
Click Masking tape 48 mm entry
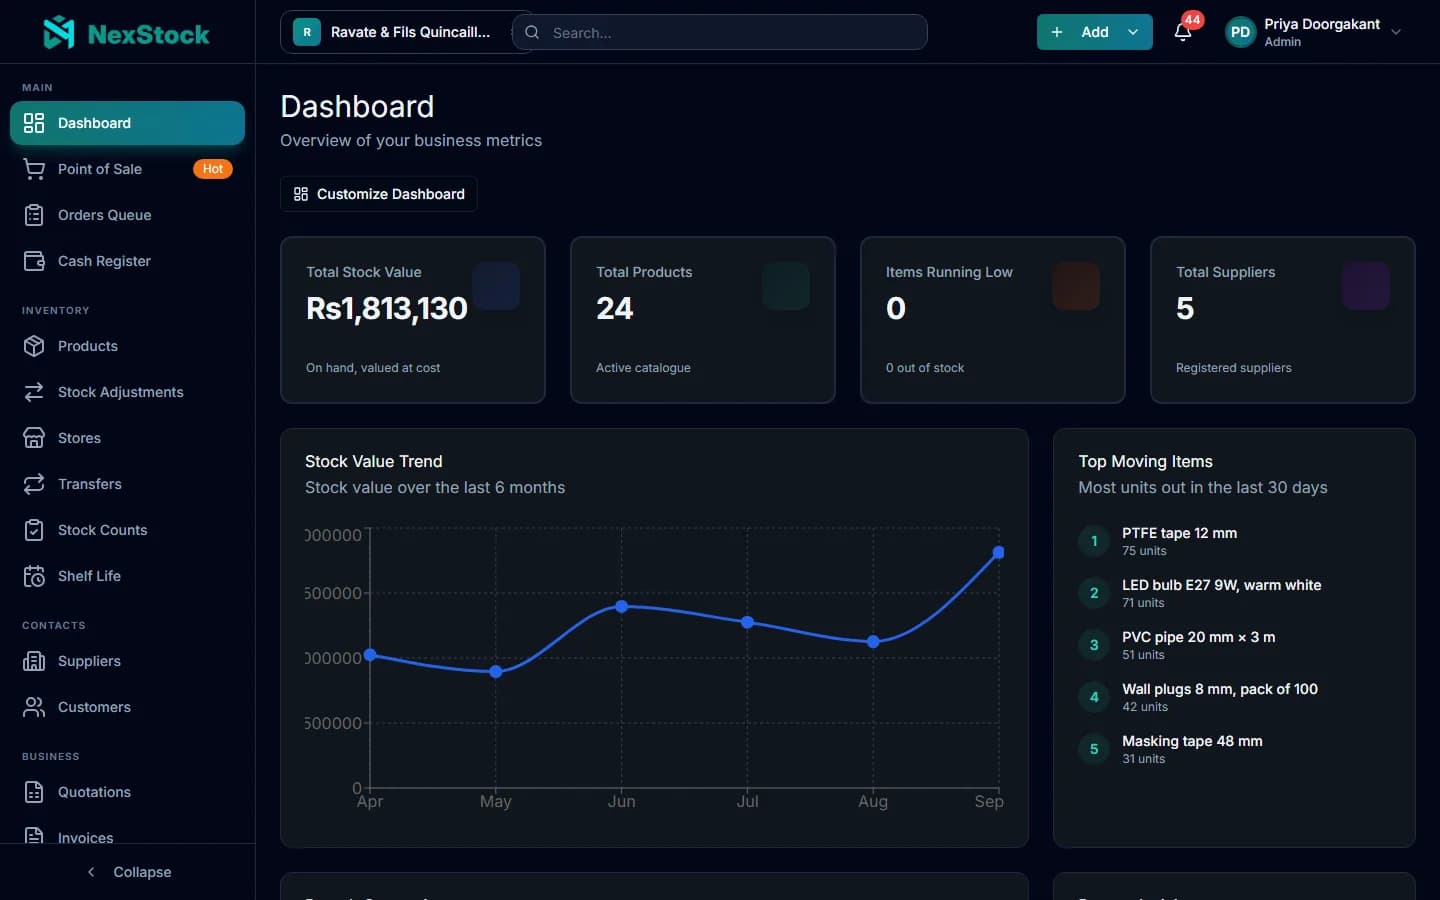point(1235,749)
